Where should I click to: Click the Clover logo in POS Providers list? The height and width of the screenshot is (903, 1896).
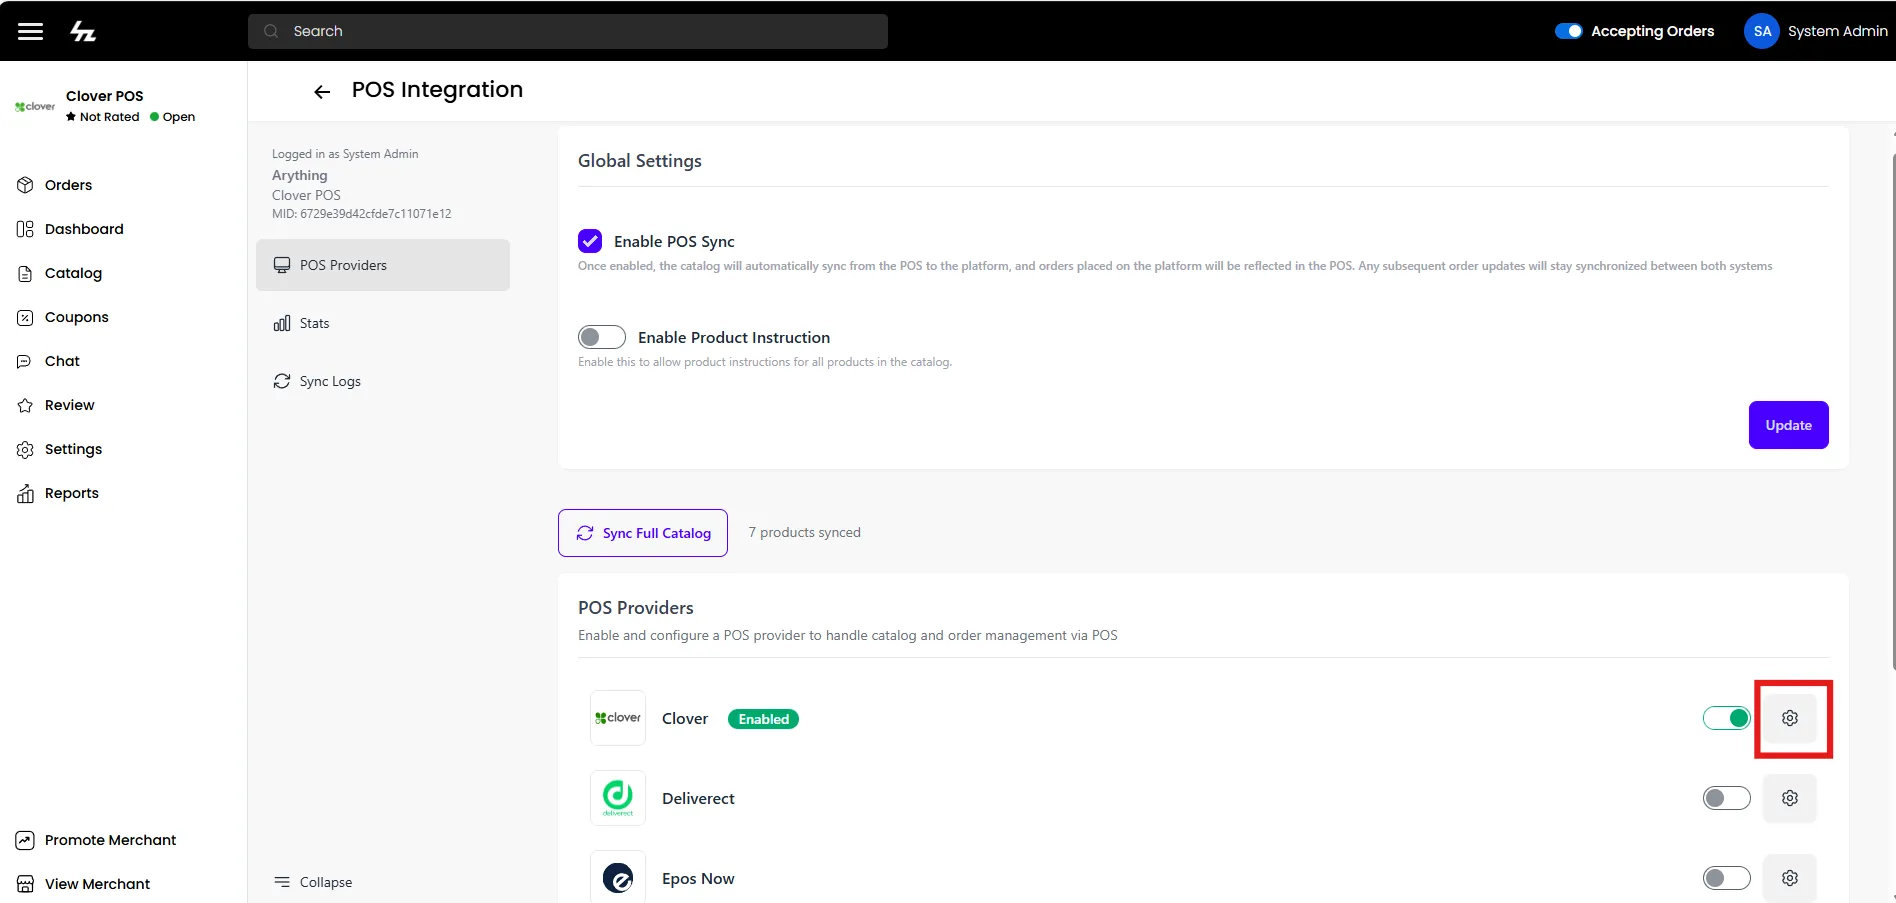618,718
